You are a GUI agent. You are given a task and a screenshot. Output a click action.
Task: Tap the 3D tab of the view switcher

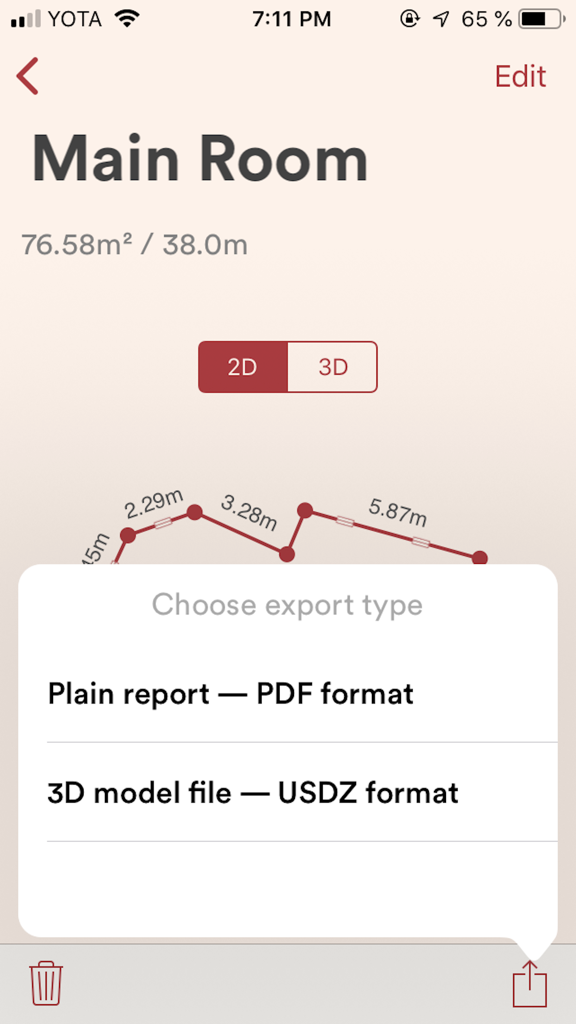332,366
